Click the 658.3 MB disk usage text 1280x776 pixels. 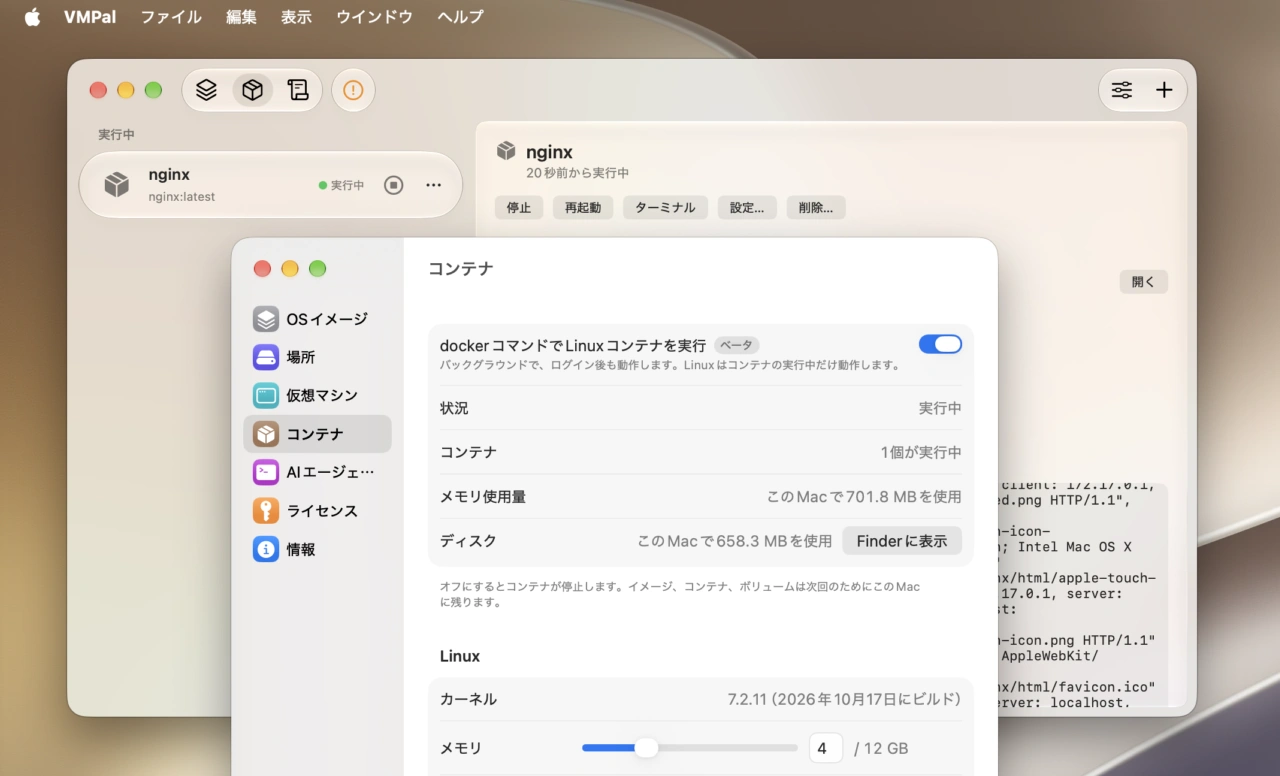point(735,541)
